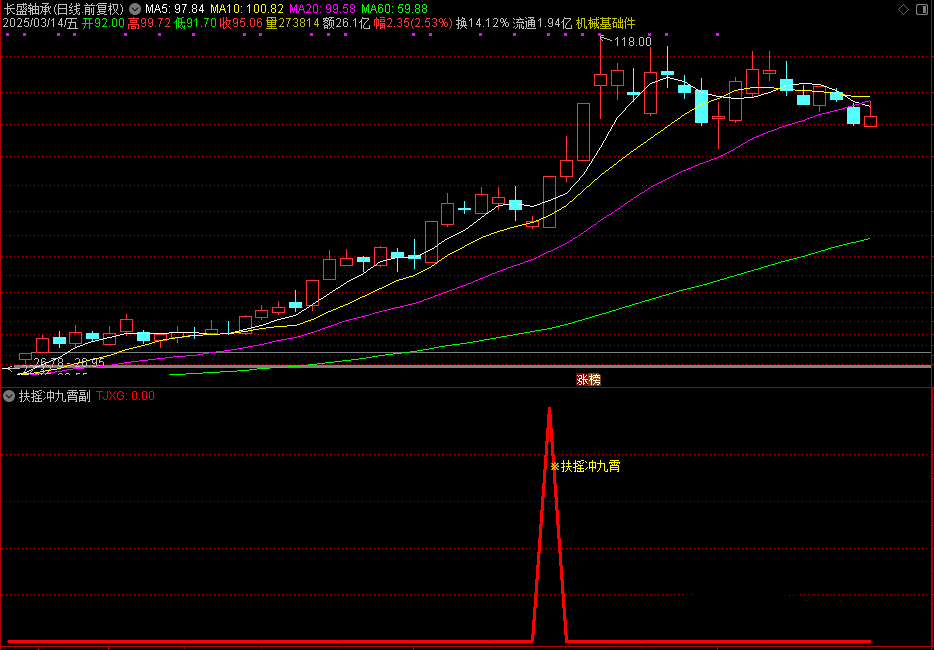
Task: Click the yellow star 扶摇冲九霄 signal marker
Action: [585, 466]
